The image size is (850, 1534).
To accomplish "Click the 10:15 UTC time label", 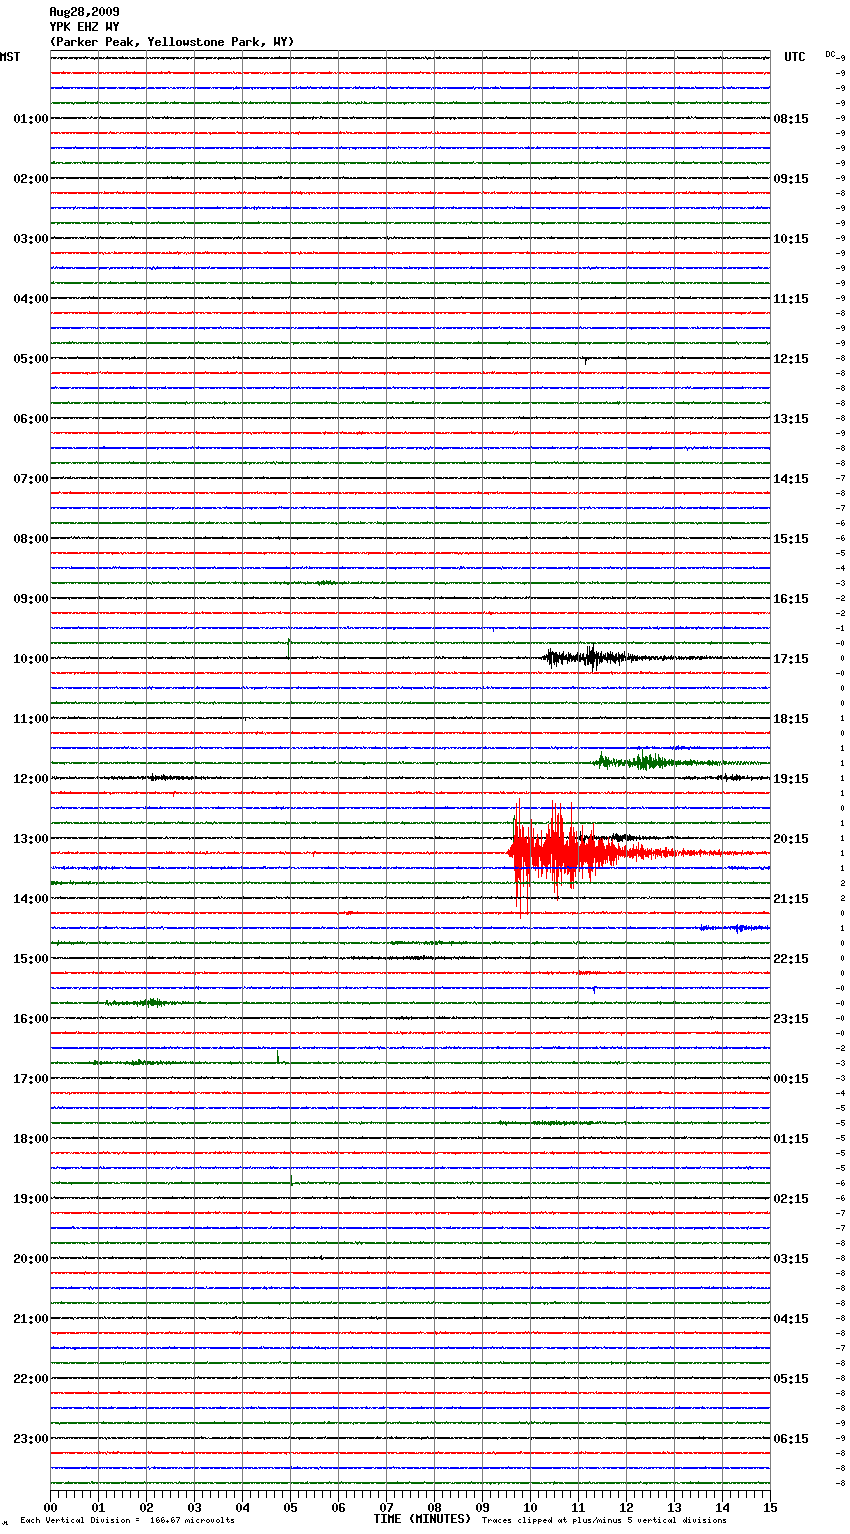I will point(791,239).
